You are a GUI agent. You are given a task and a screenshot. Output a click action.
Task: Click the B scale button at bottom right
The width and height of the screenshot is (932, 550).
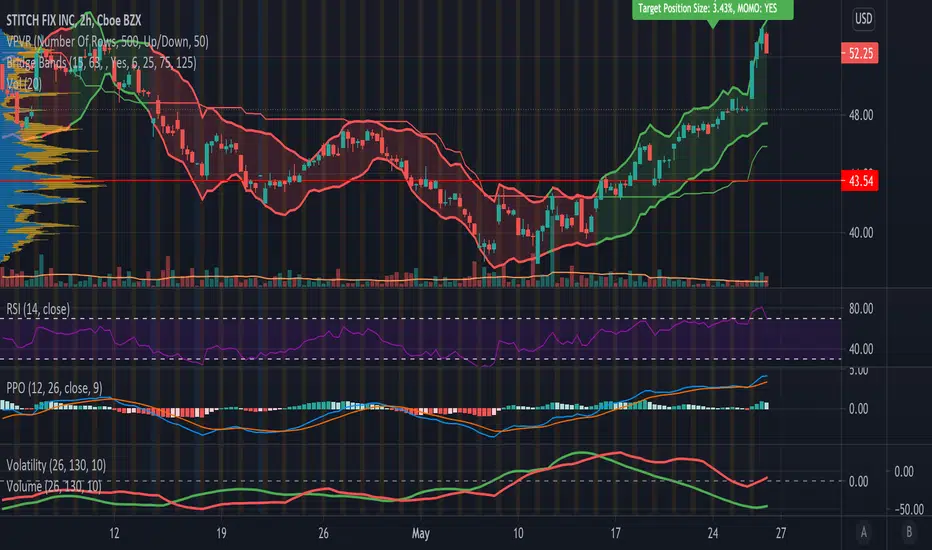[x=905, y=530]
